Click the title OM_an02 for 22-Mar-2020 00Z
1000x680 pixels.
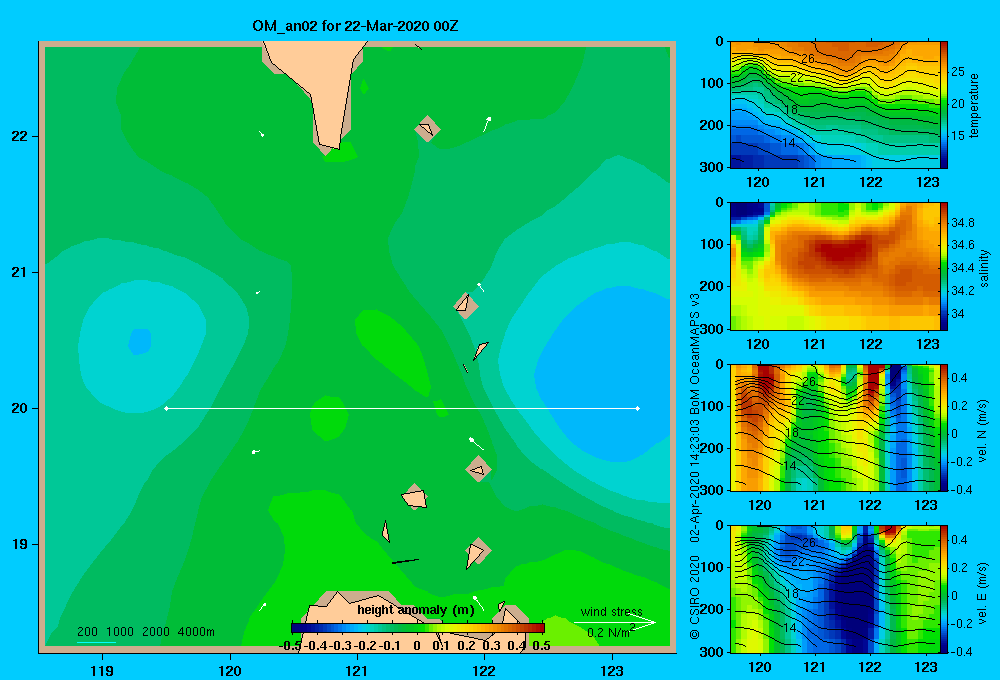[x=355, y=26]
